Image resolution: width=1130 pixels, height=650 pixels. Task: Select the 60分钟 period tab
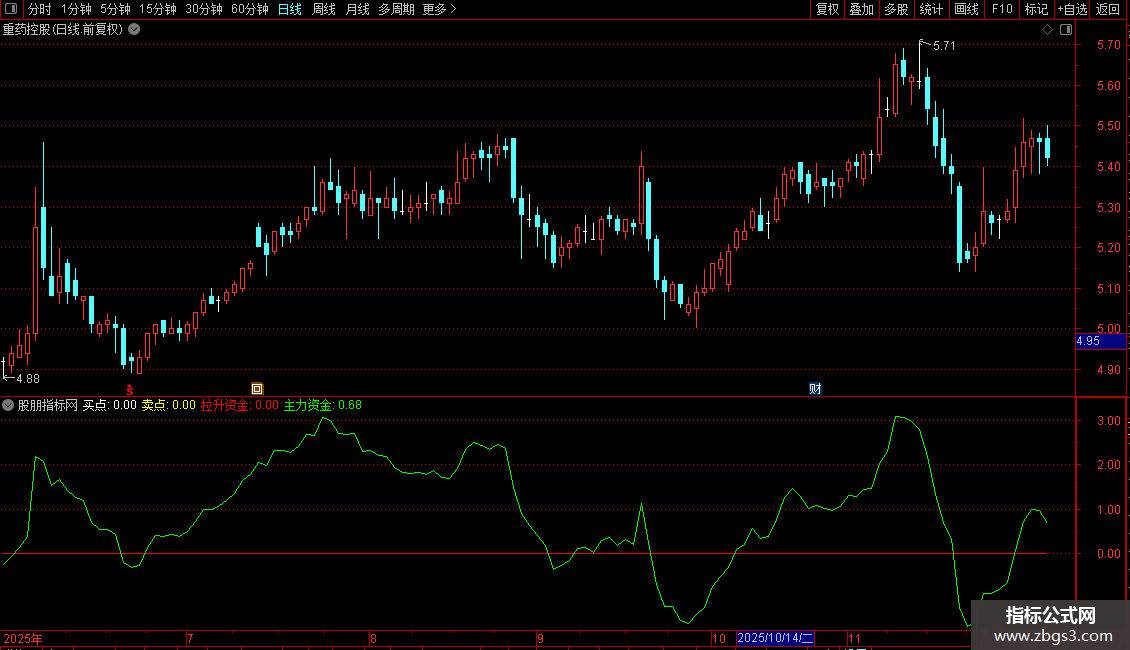[x=249, y=9]
